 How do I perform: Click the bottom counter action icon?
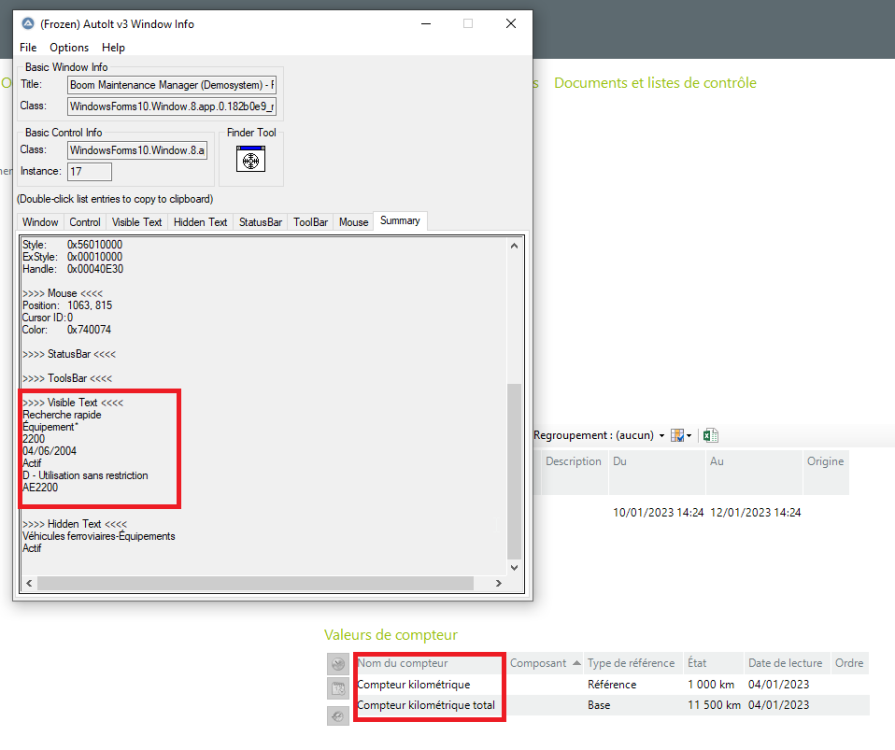point(338,715)
